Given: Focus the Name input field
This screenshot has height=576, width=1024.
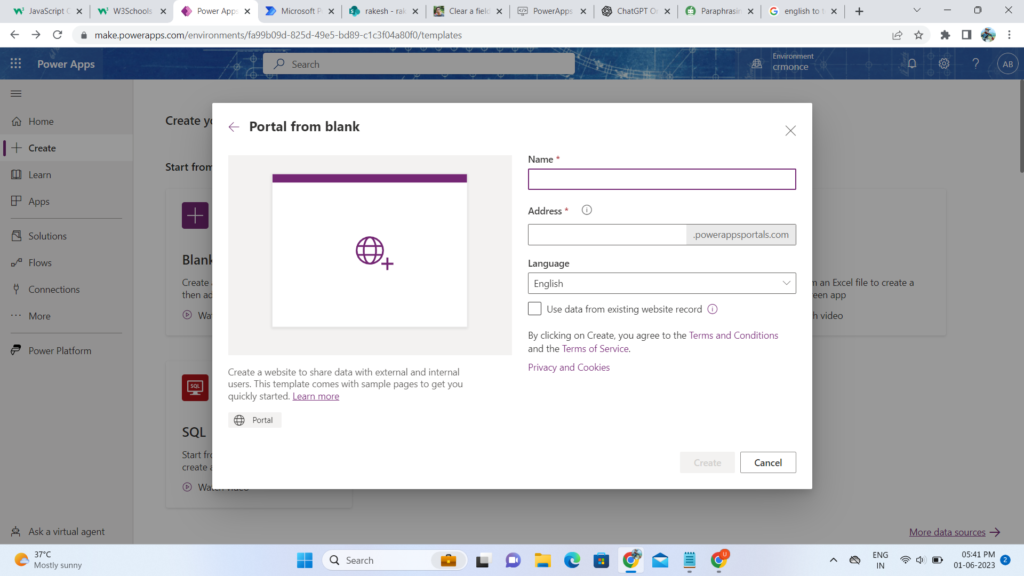Looking at the screenshot, I should [662, 179].
